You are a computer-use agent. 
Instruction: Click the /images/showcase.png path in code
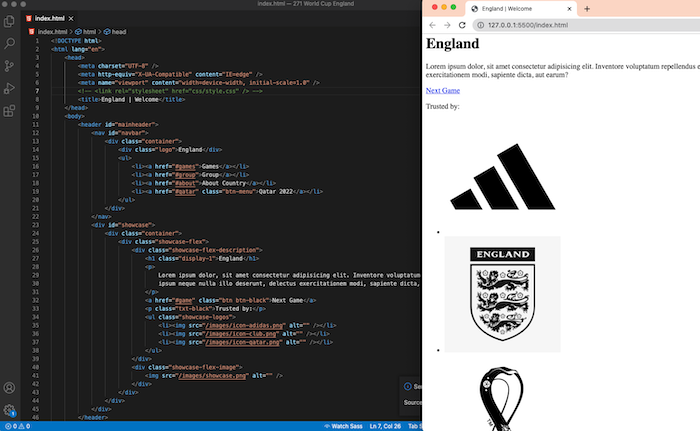pyautogui.click(x=212, y=376)
